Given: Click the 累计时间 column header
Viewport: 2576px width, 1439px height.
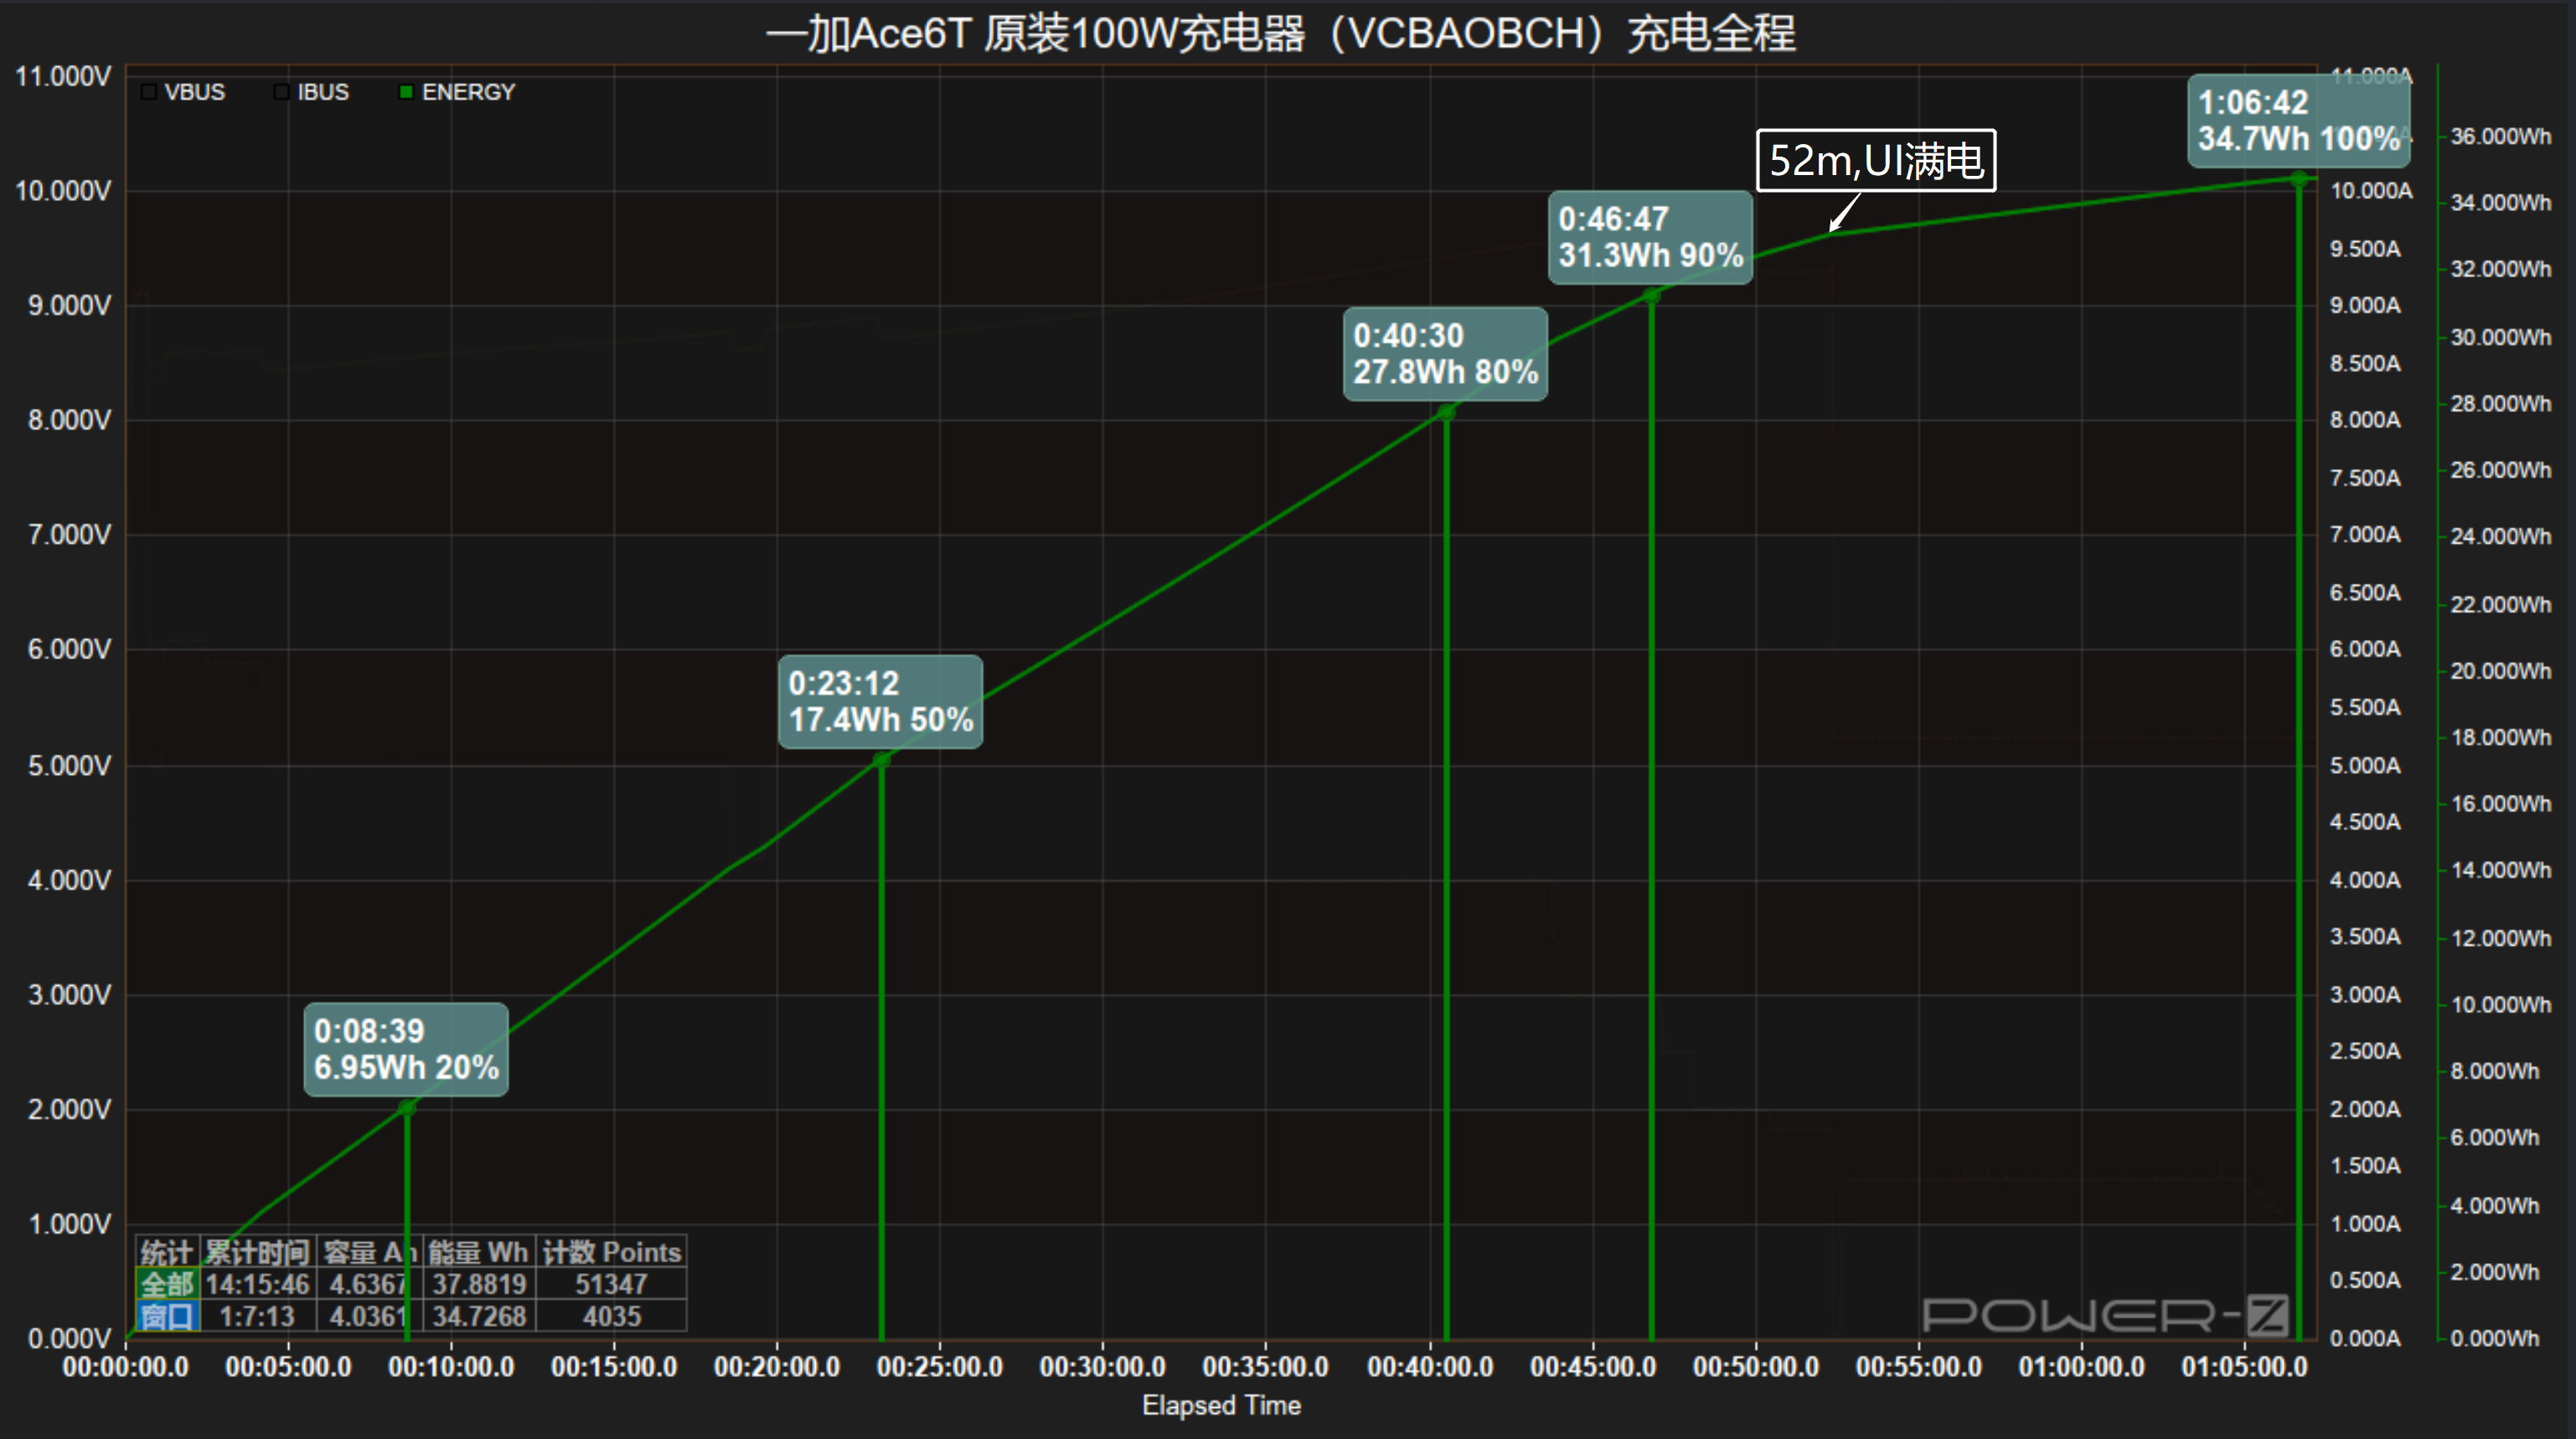Looking at the screenshot, I should click(x=257, y=1252).
